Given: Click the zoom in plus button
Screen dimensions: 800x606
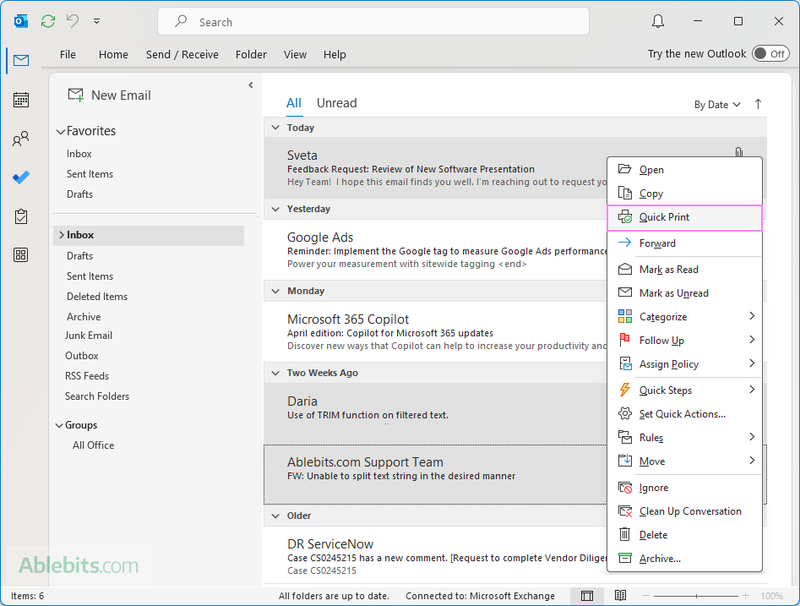Looking at the screenshot, I should (x=745, y=596).
